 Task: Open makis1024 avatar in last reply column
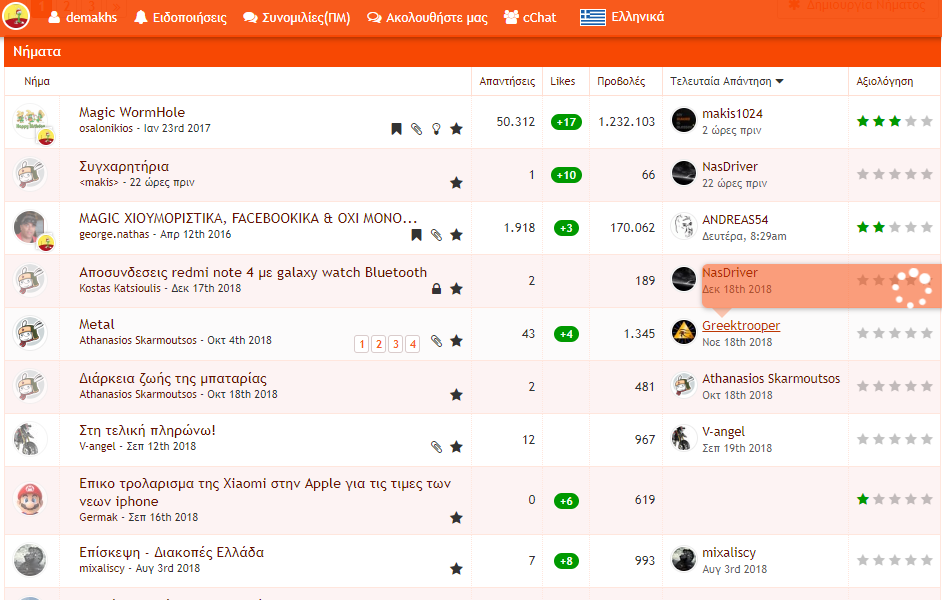tap(684, 120)
